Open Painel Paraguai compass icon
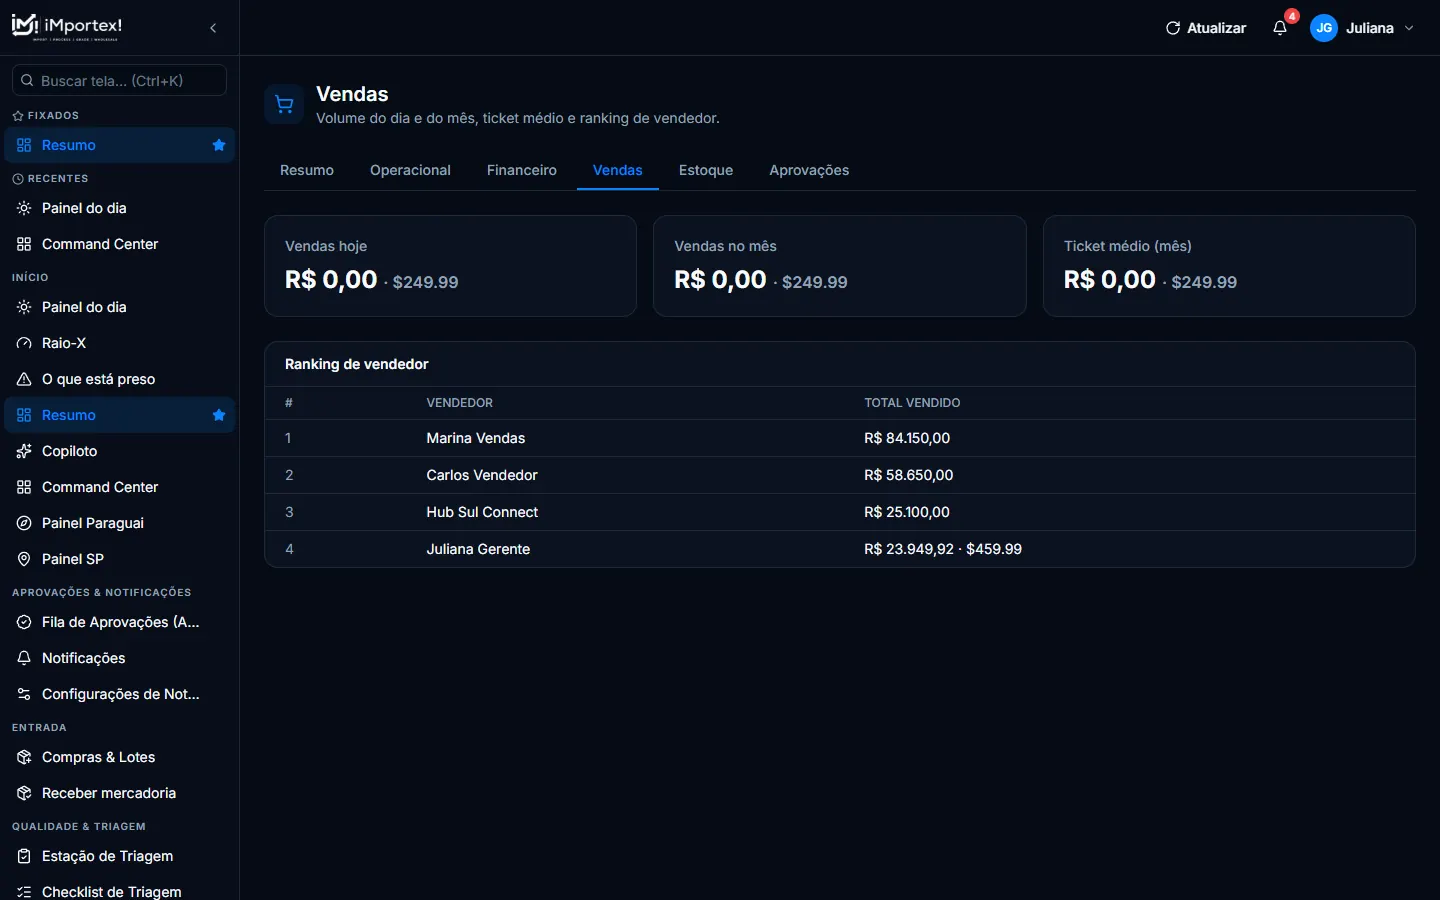Screen dimensions: 1440x900 pos(24,523)
